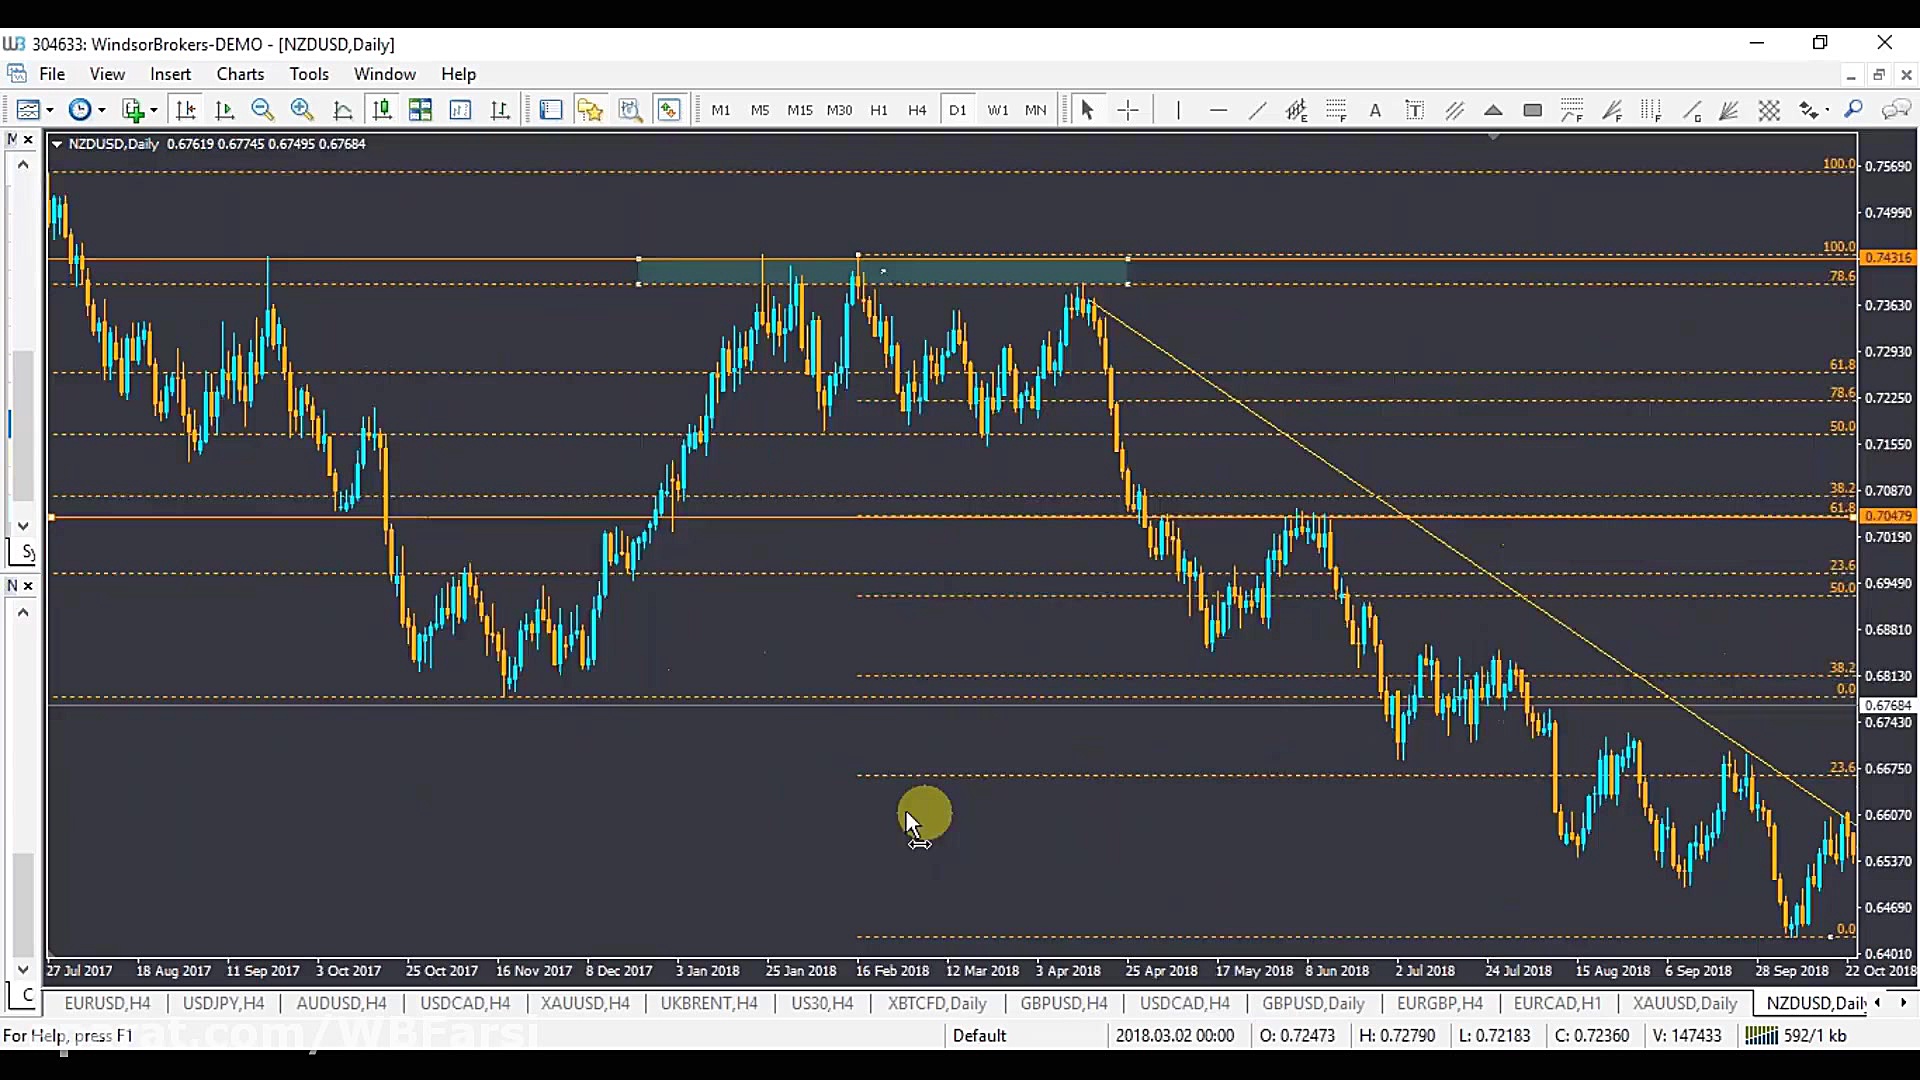
Task: Select the Gann fan tool
Action: (1729, 110)
